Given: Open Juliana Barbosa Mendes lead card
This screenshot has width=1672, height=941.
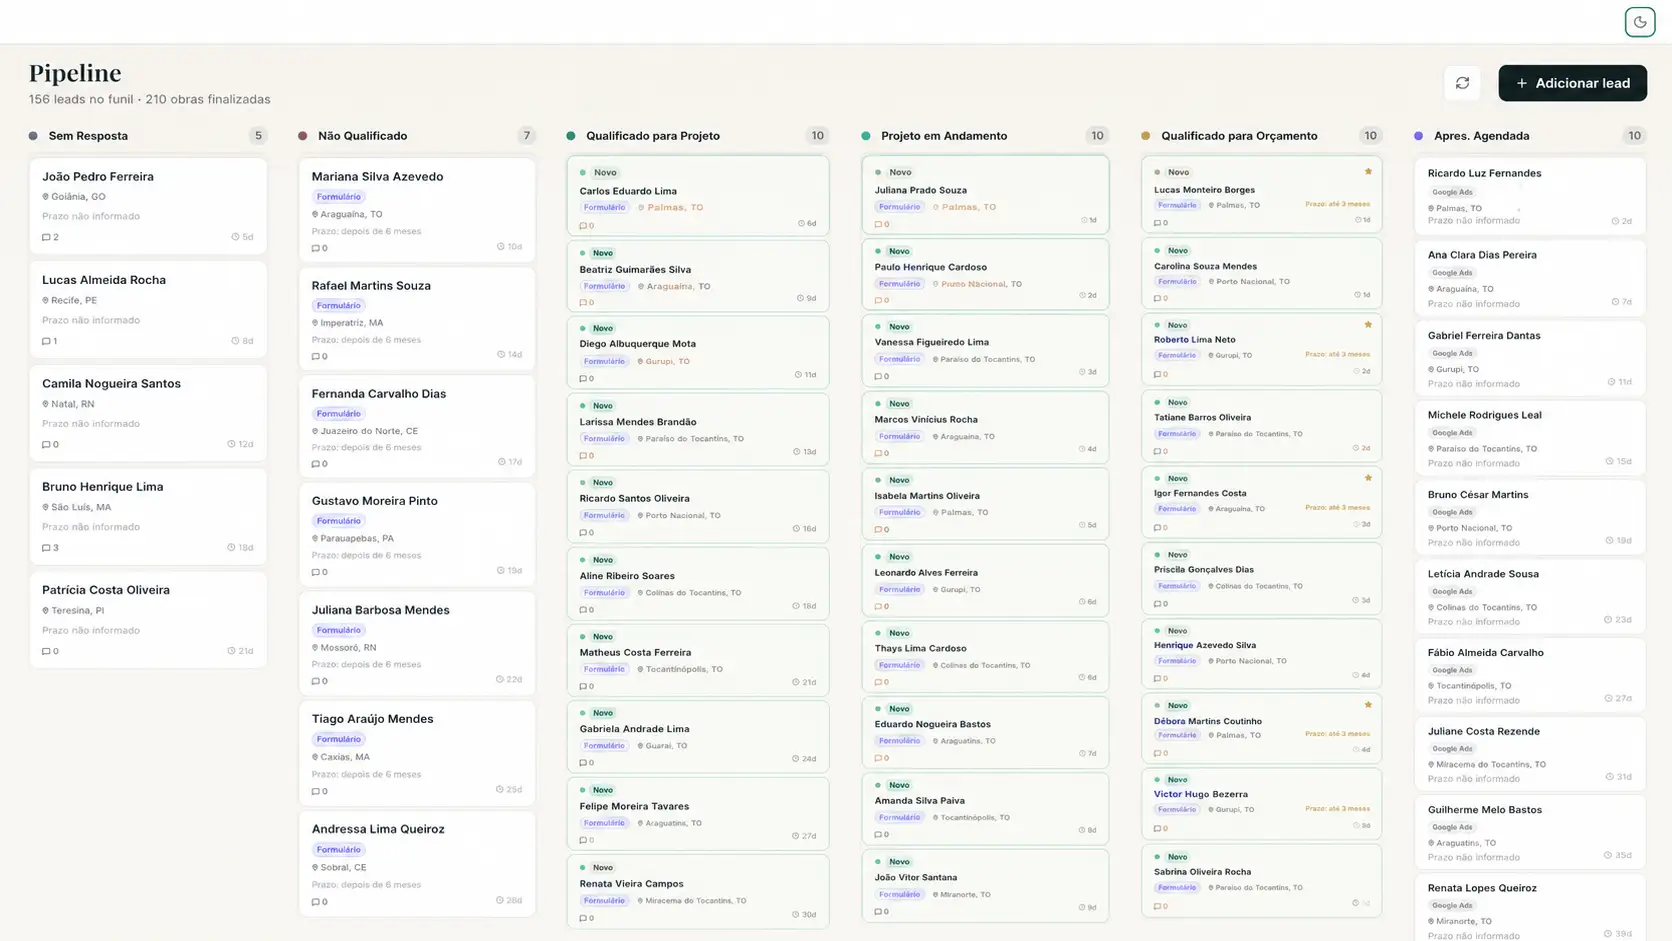Looking at the screenshot, I should point(417,644).
